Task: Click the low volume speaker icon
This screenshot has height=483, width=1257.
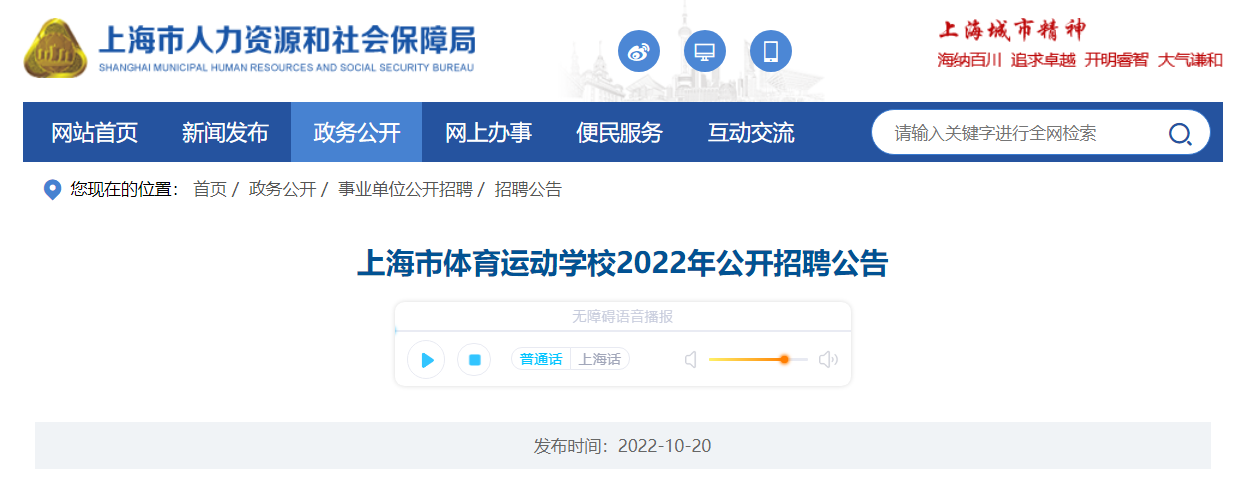Action: click(690, 360)
